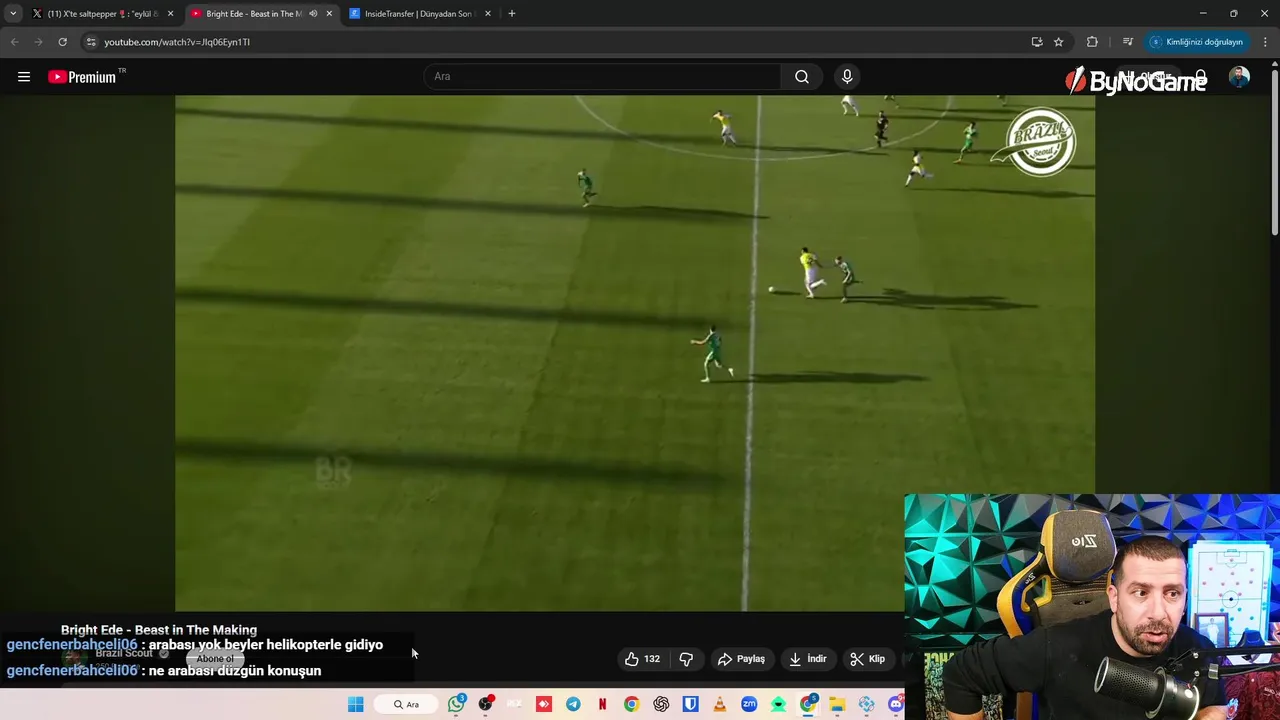Open Discord from the taskbar
The height and width of the screenshot is (720, 1280).
coord(895,704)
